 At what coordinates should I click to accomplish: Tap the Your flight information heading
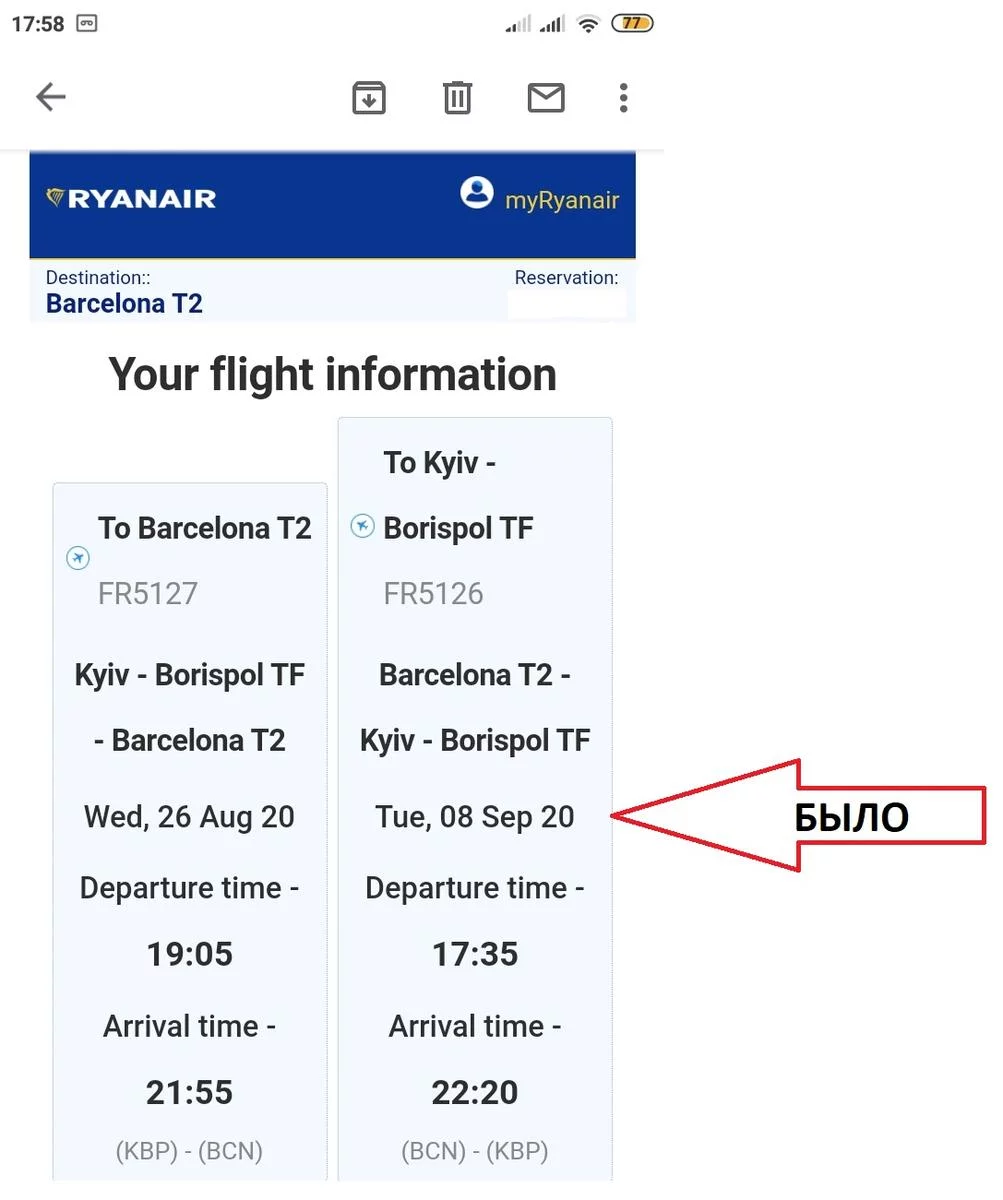(332, 375)
